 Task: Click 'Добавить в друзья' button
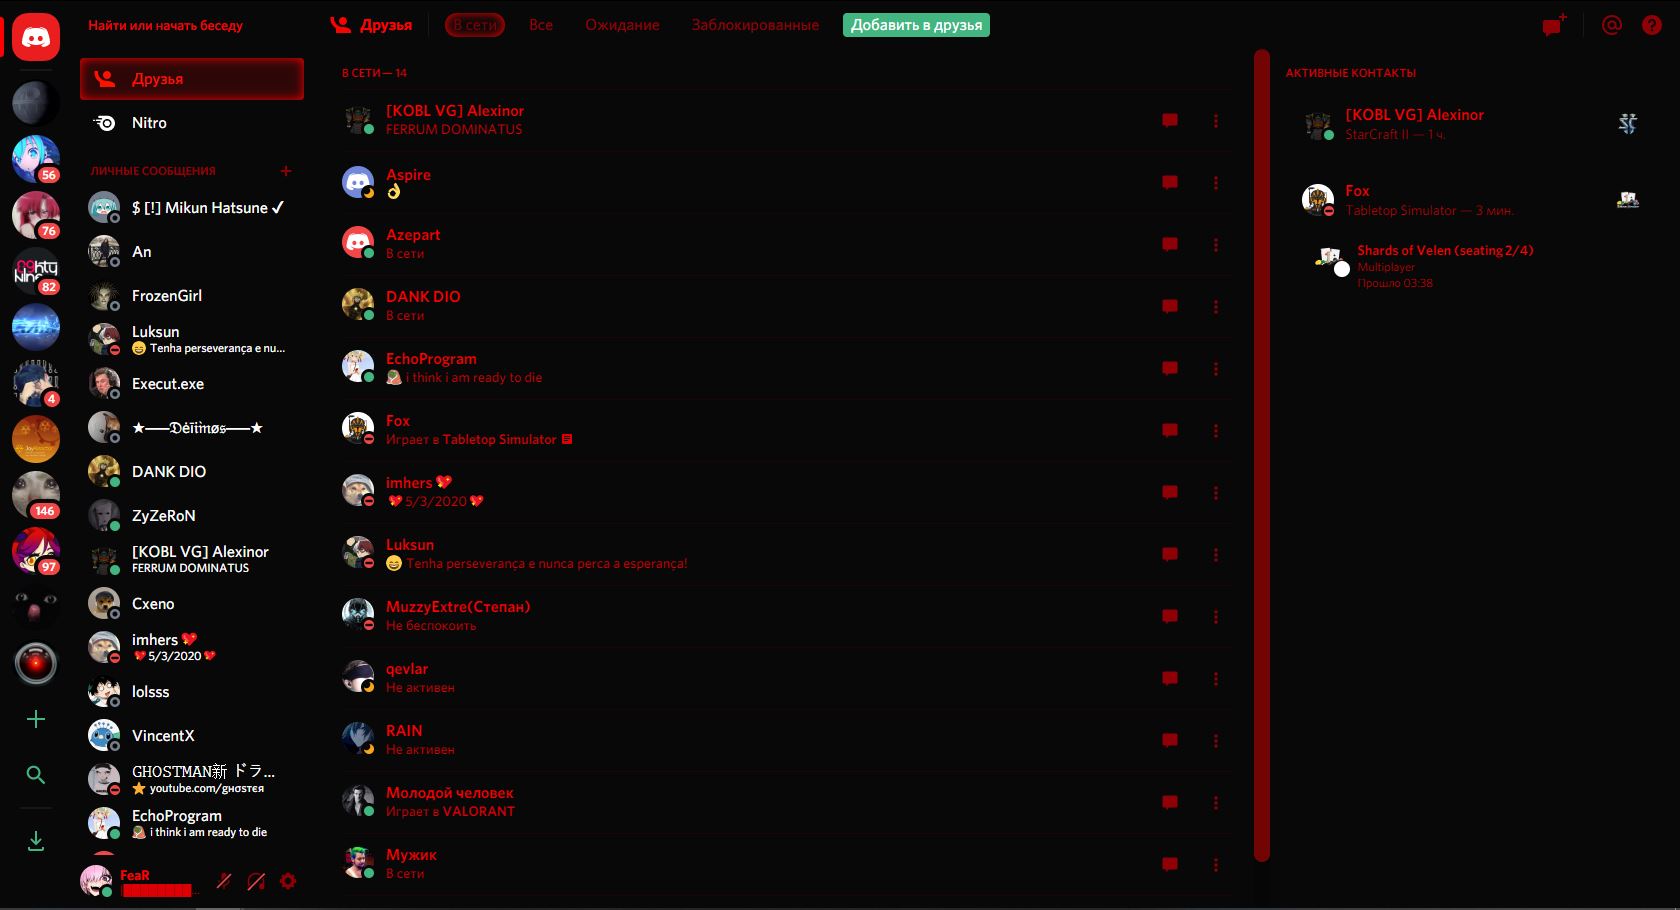916,25
